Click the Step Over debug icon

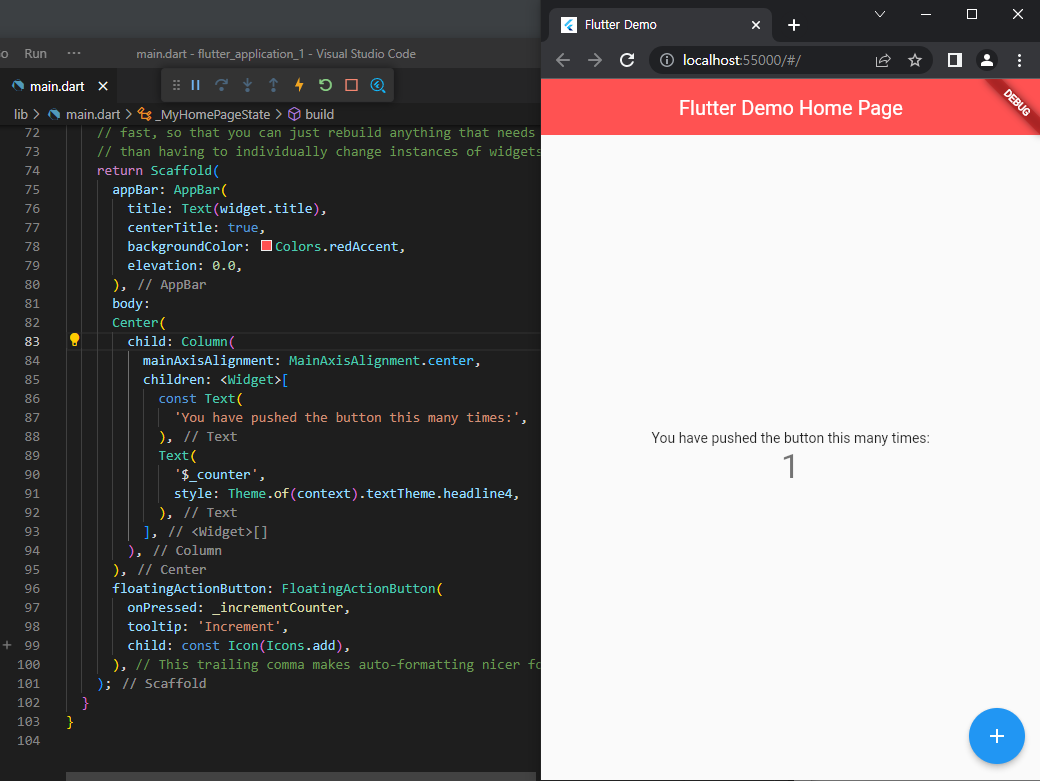pyautogui.click(x=221, y=85)
